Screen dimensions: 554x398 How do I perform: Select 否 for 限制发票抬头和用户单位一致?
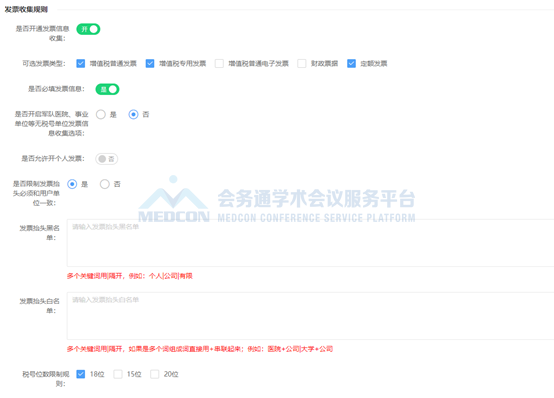tap(105, 184)
